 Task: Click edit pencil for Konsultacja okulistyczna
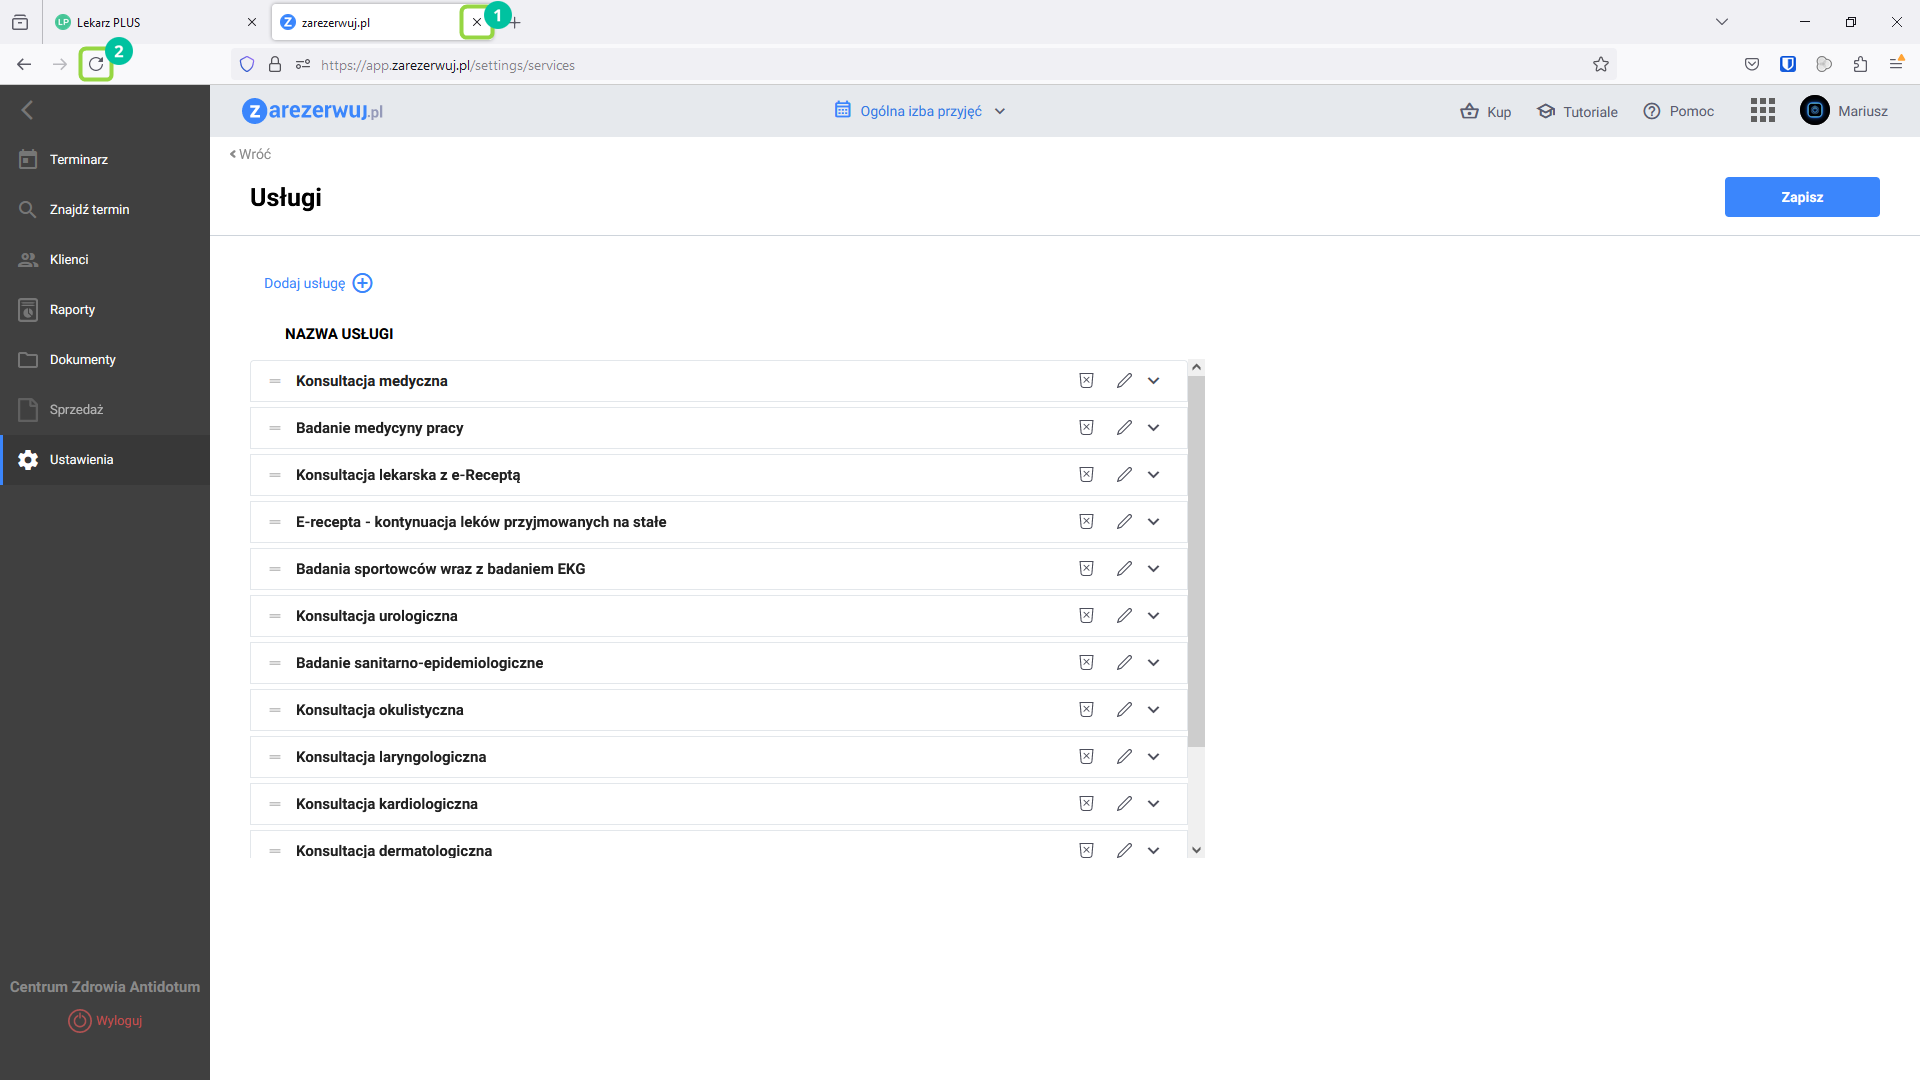[1124, 710]
